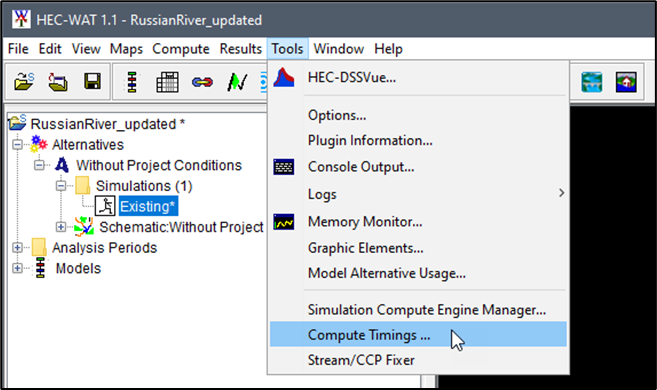This screenshot has height=390, width=657.
Task: Click the blue A alternative icon
Action: [62, 165]
